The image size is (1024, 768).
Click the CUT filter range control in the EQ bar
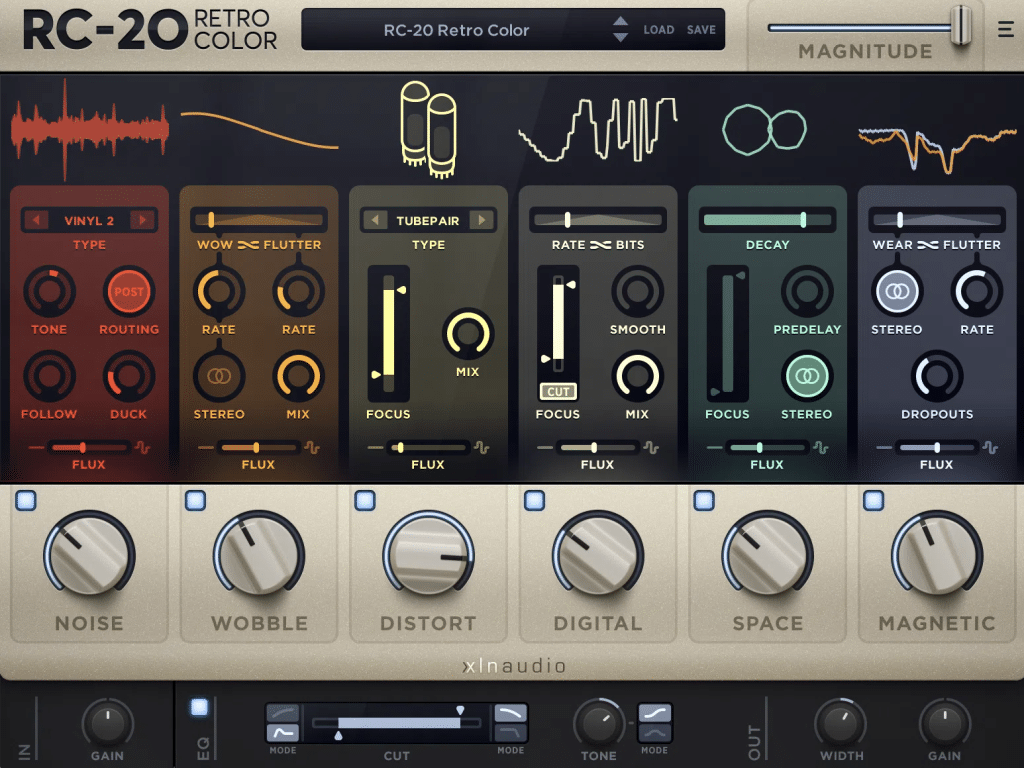coord(397,724)
